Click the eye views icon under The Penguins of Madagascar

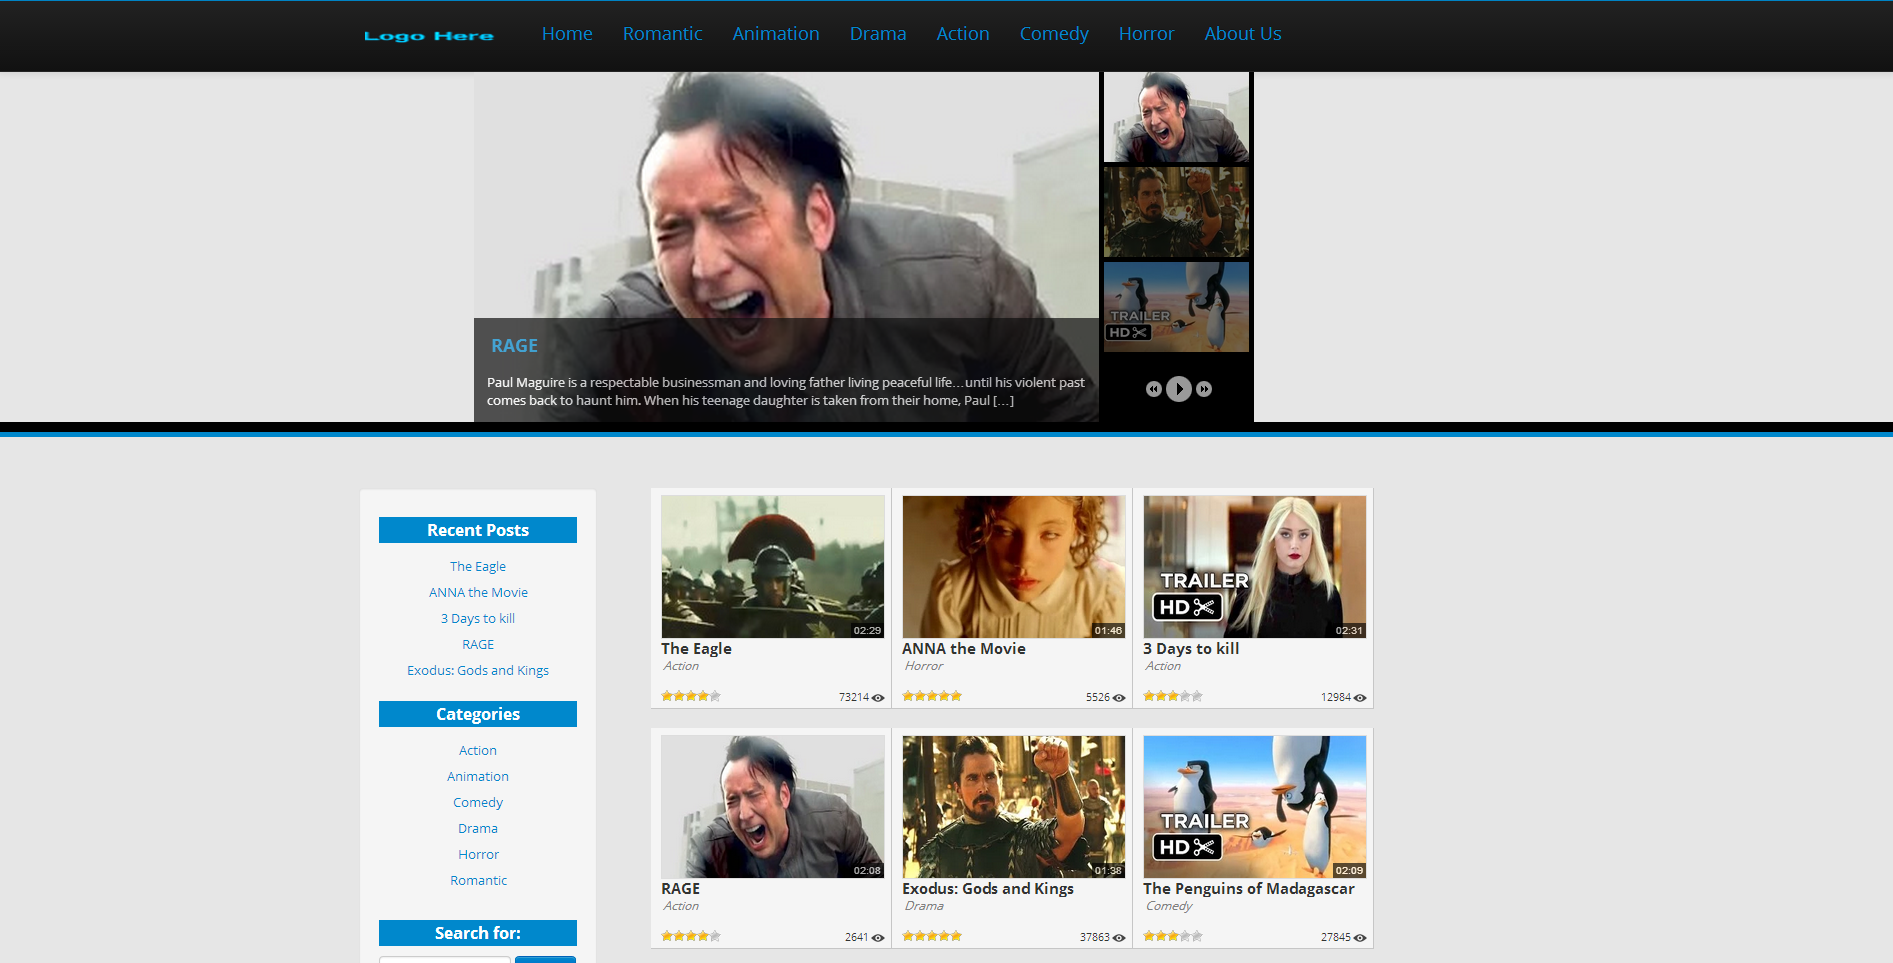pyautogui.click(x=1360, y=938)
